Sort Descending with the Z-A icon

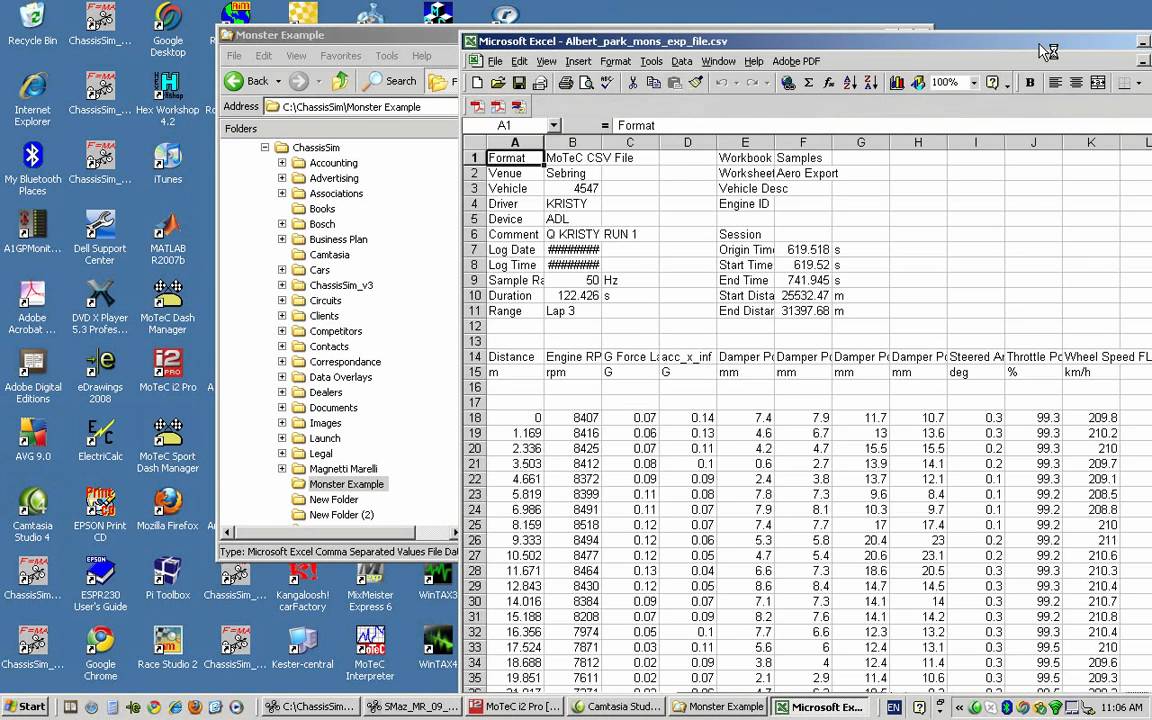pos(871,83)
